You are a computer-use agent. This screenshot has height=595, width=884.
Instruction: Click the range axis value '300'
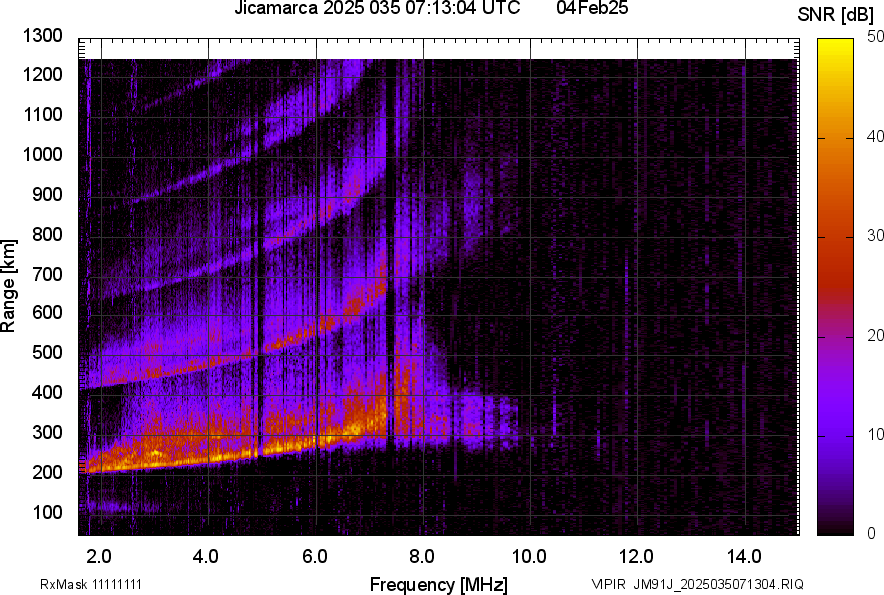tap(47, 432)
